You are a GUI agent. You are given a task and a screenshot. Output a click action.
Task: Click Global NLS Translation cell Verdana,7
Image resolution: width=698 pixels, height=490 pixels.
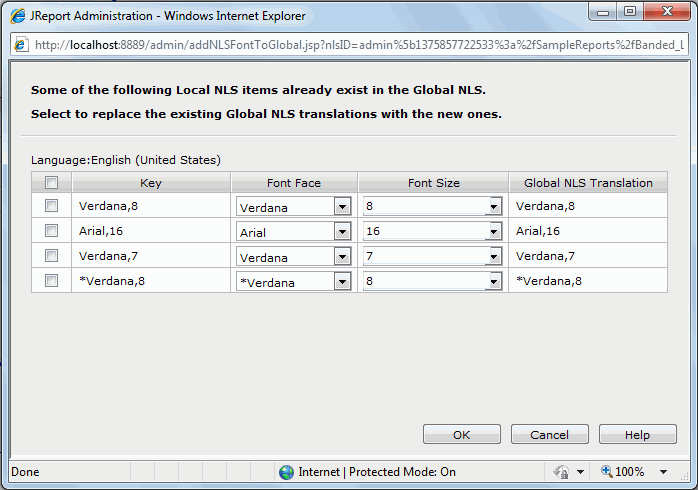[x=545, y=256]
